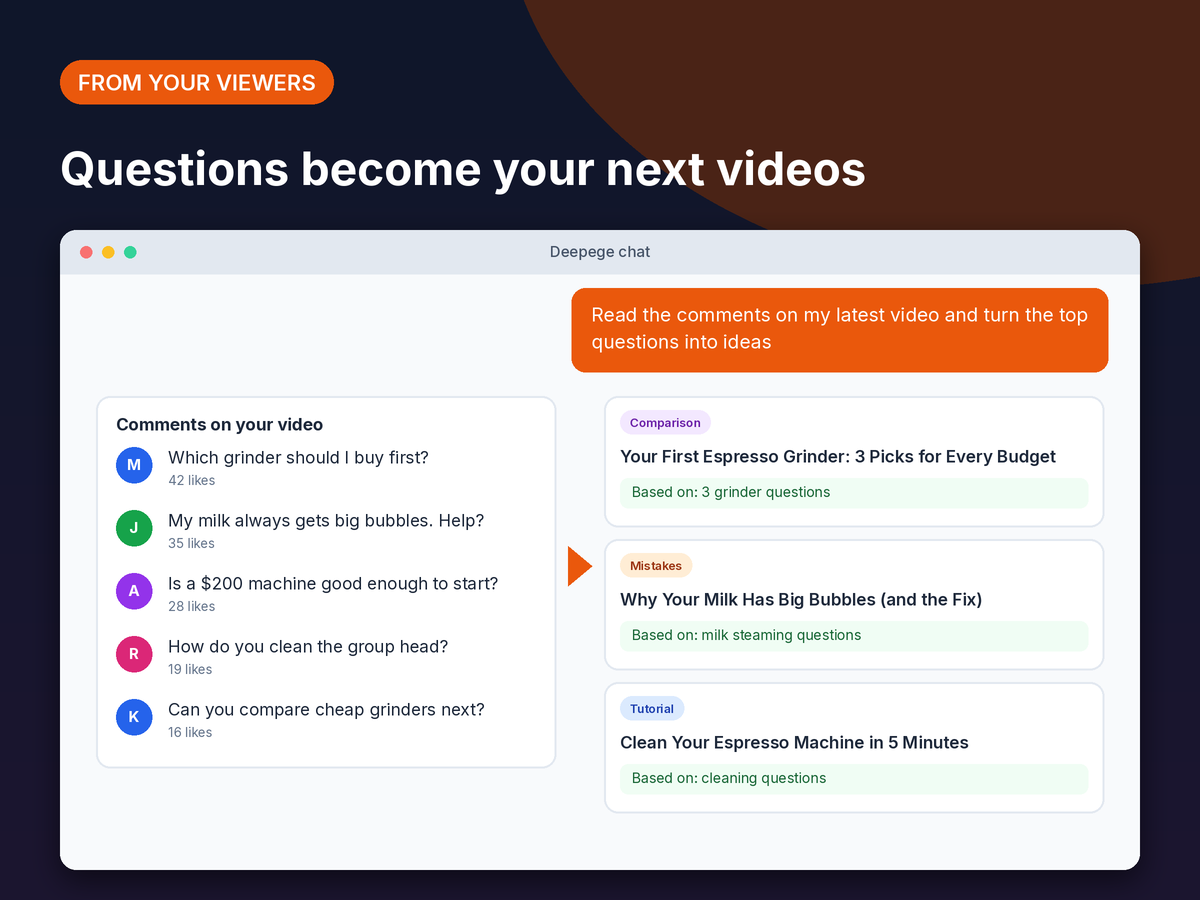
Task: Click the '28 likes' count
Action: pyautogui.click(x=191, y=607)
